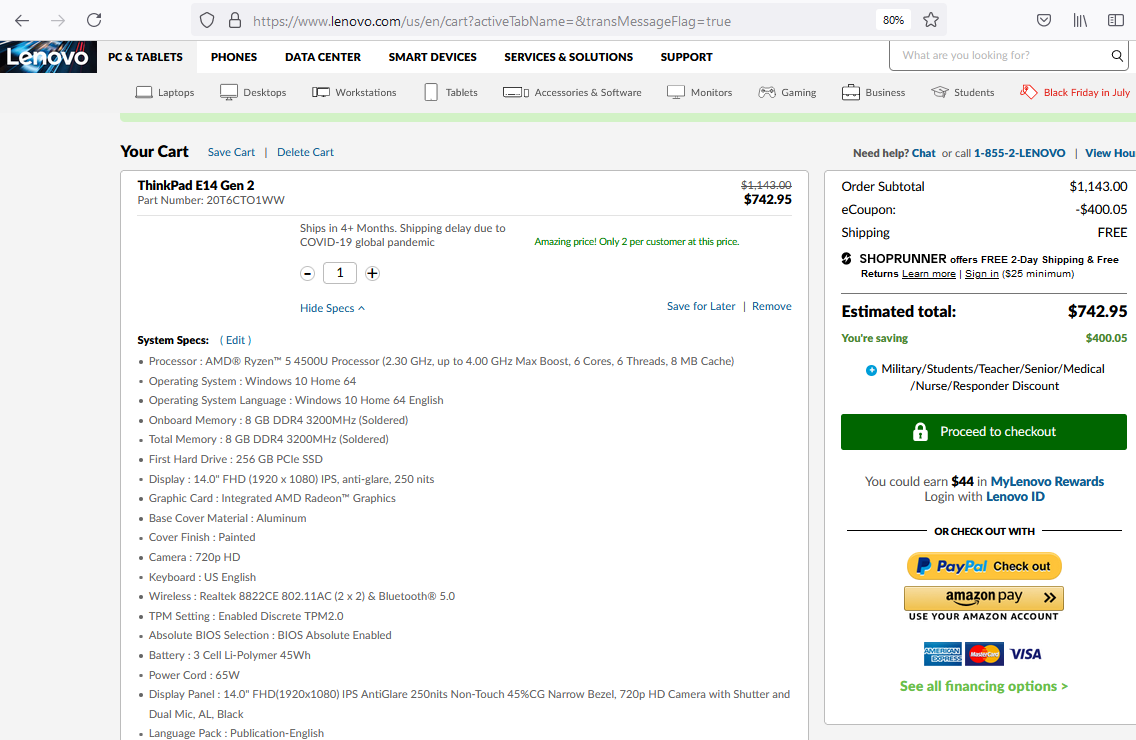The image size is (1136, 740).
Task: Open the Laptops category
Action: pyautogui.click(x=165, y=92)
